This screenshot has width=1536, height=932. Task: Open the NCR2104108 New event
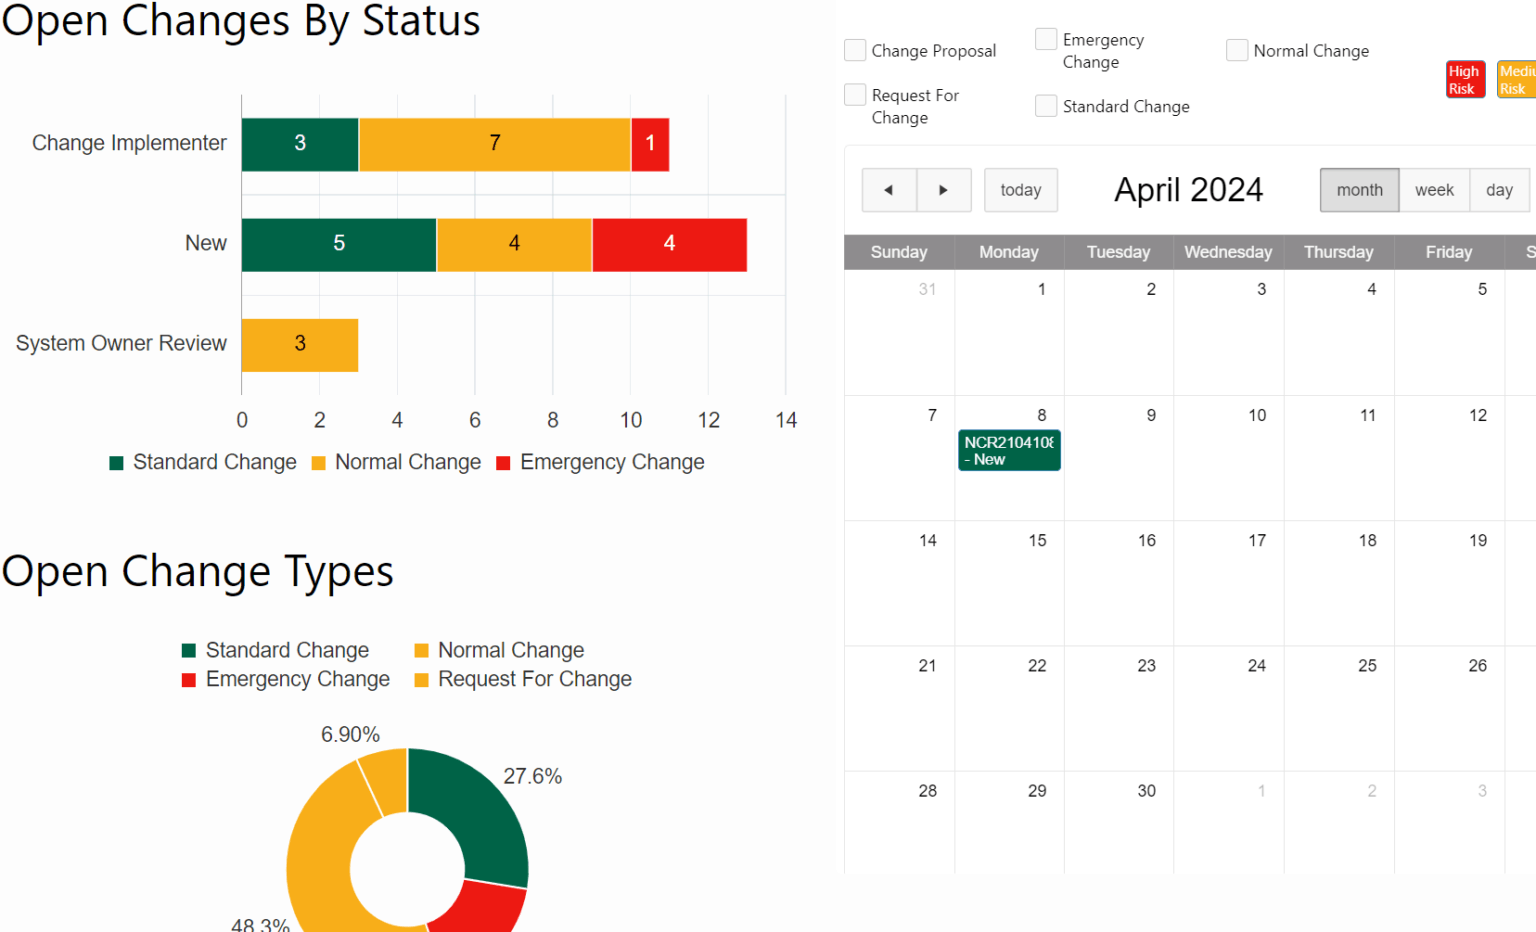(x=1008, y=450)
